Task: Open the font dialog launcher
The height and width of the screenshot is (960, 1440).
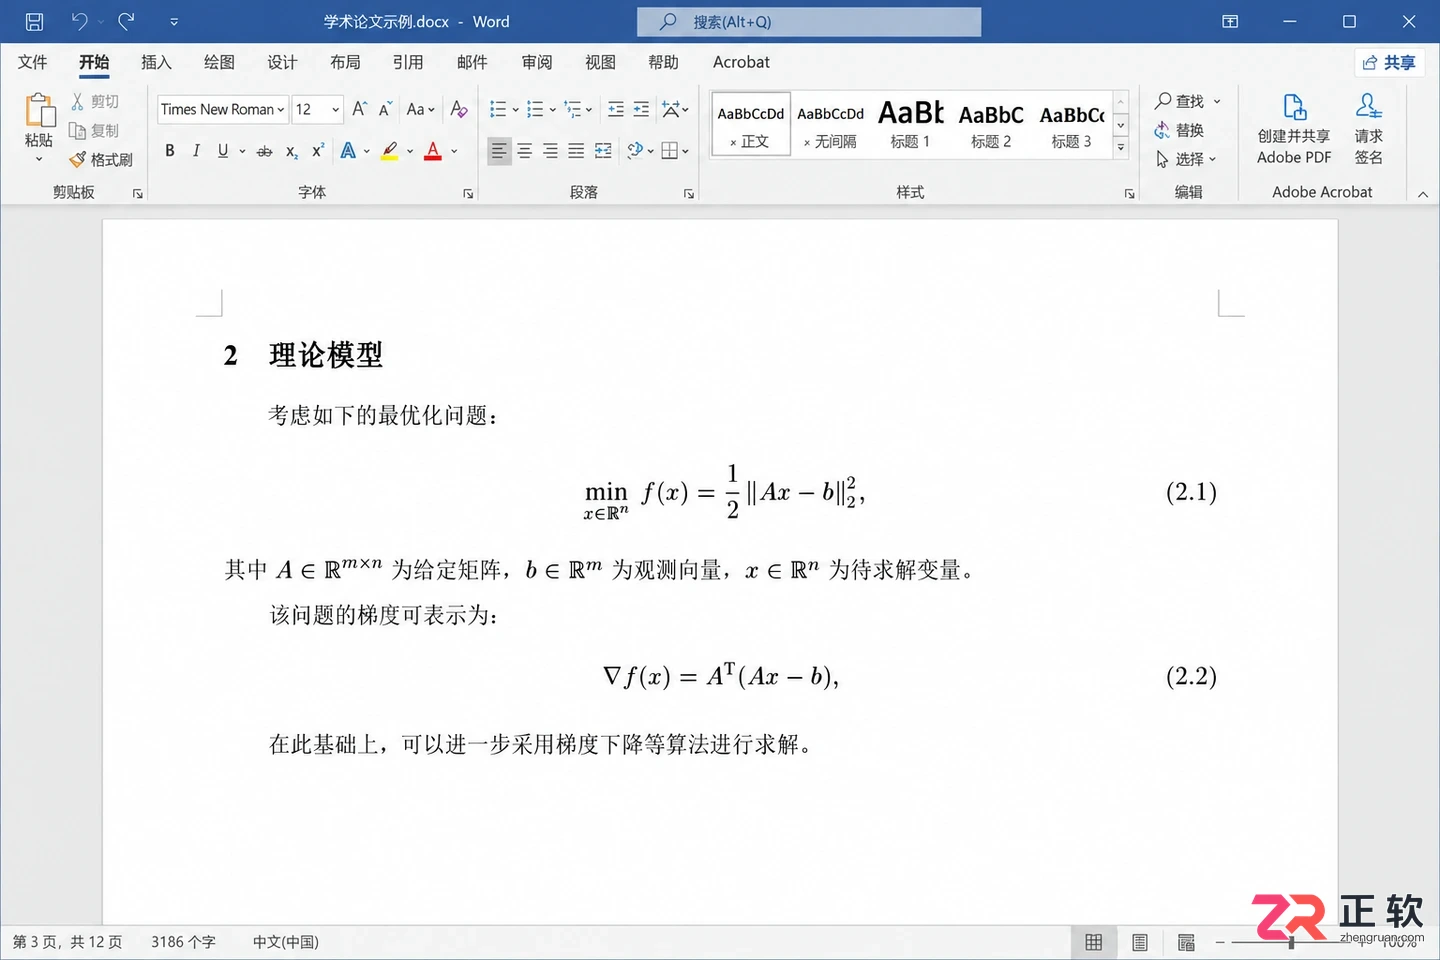Action: click(x=468, y=194)
